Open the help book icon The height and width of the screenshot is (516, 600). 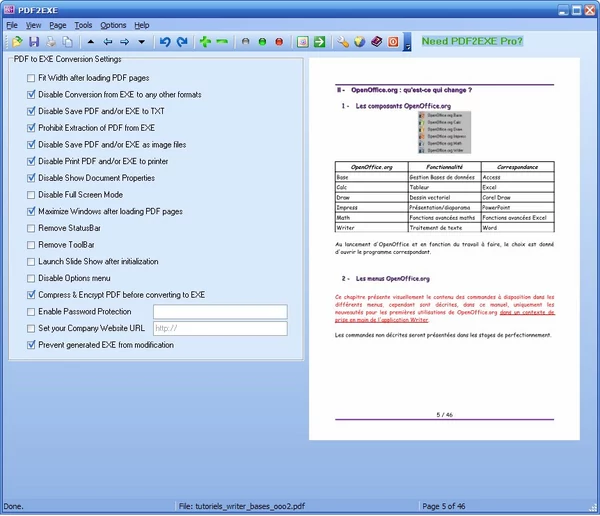[x=377, y=41]
